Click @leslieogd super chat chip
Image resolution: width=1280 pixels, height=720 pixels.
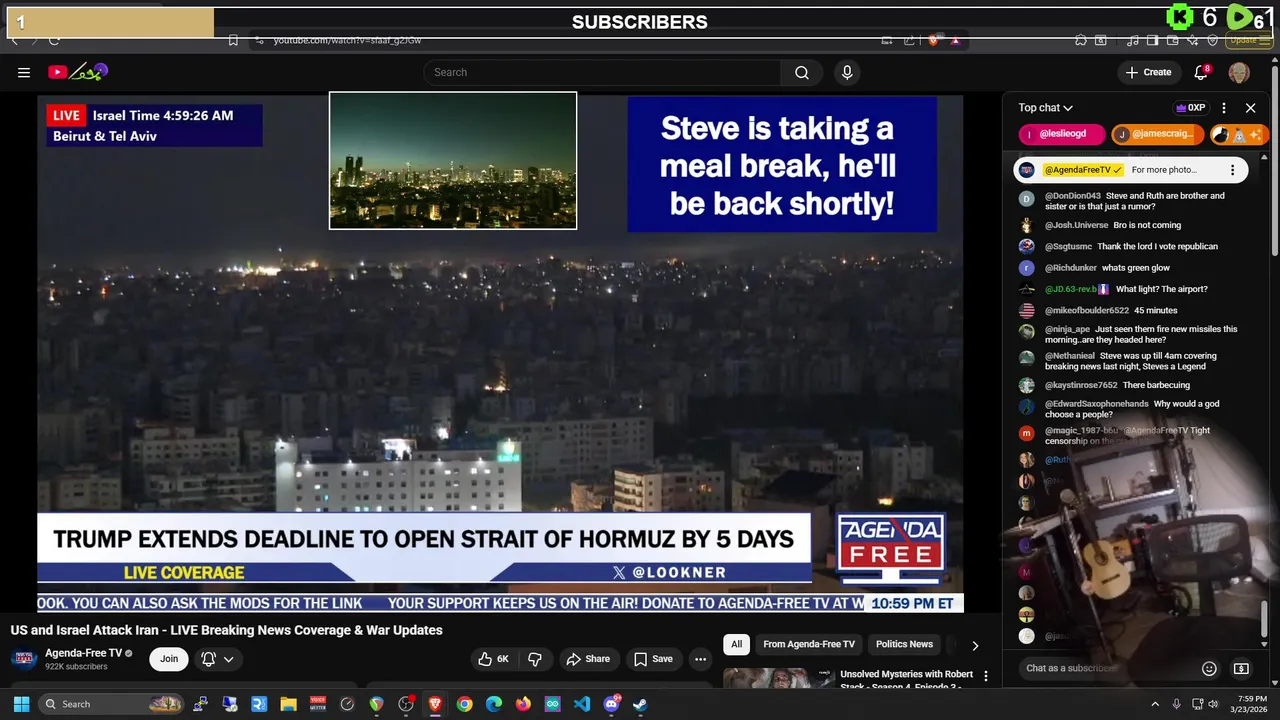pos(1062,134)
